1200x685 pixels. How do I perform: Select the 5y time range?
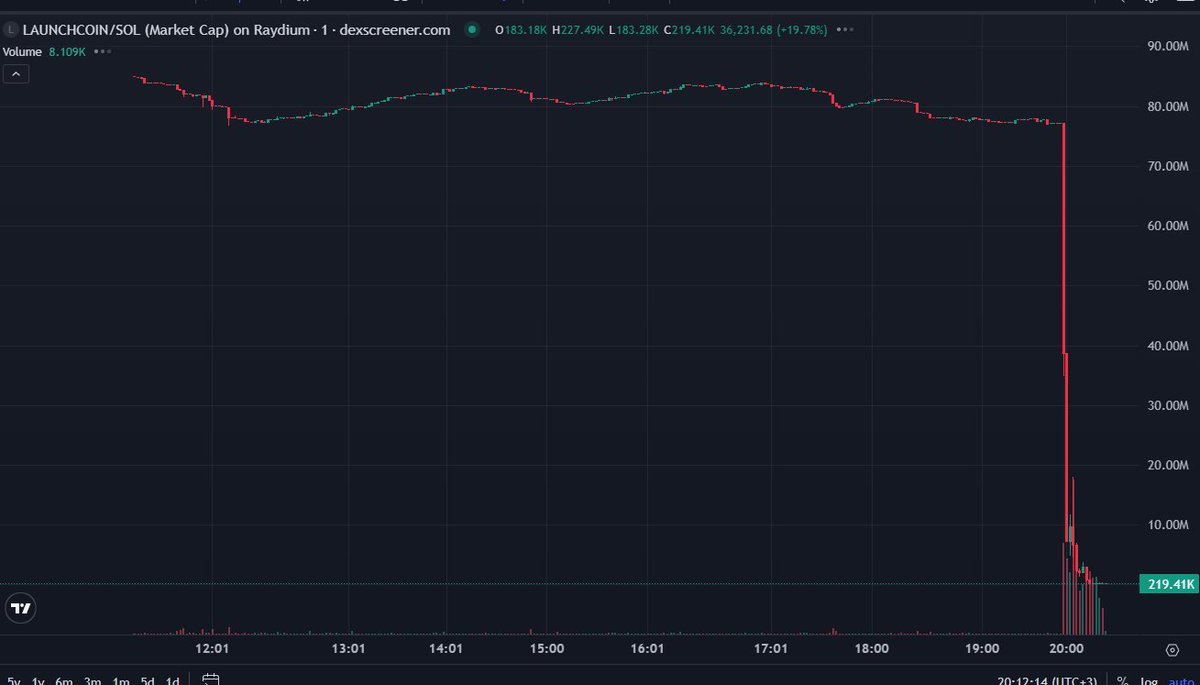coord(12,681)
